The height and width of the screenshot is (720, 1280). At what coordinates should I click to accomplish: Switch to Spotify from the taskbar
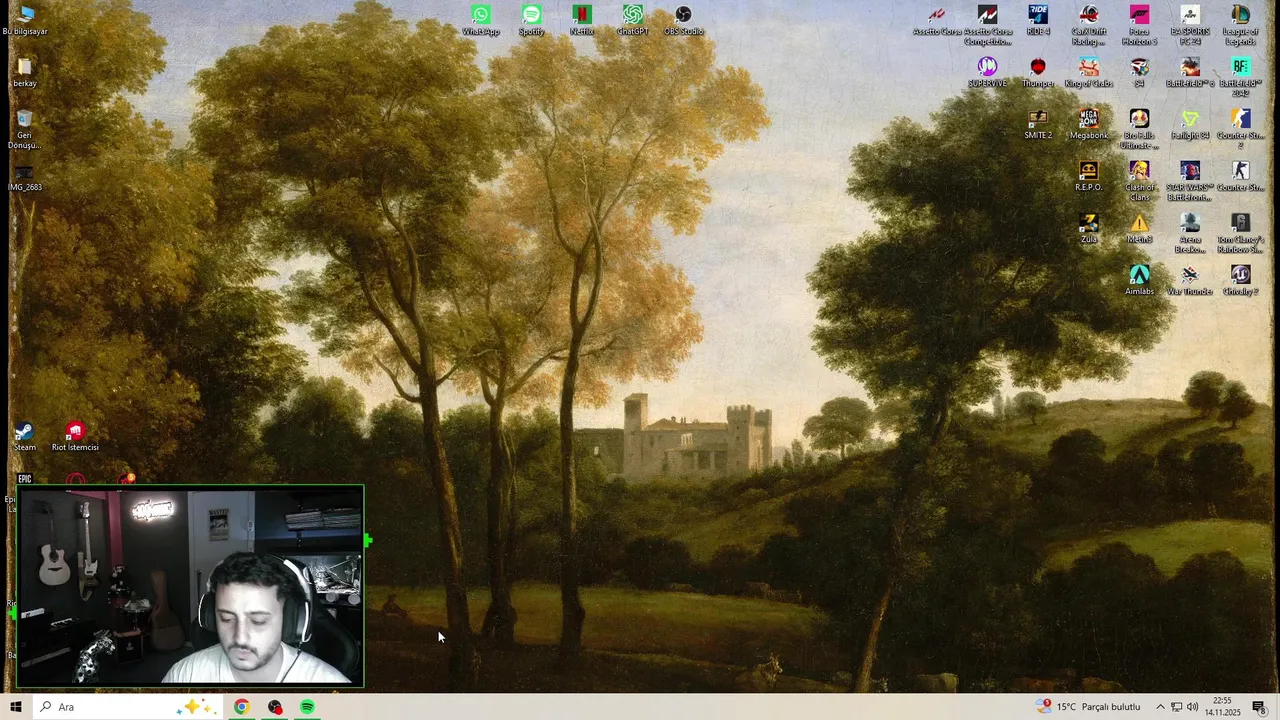point(307,707)
